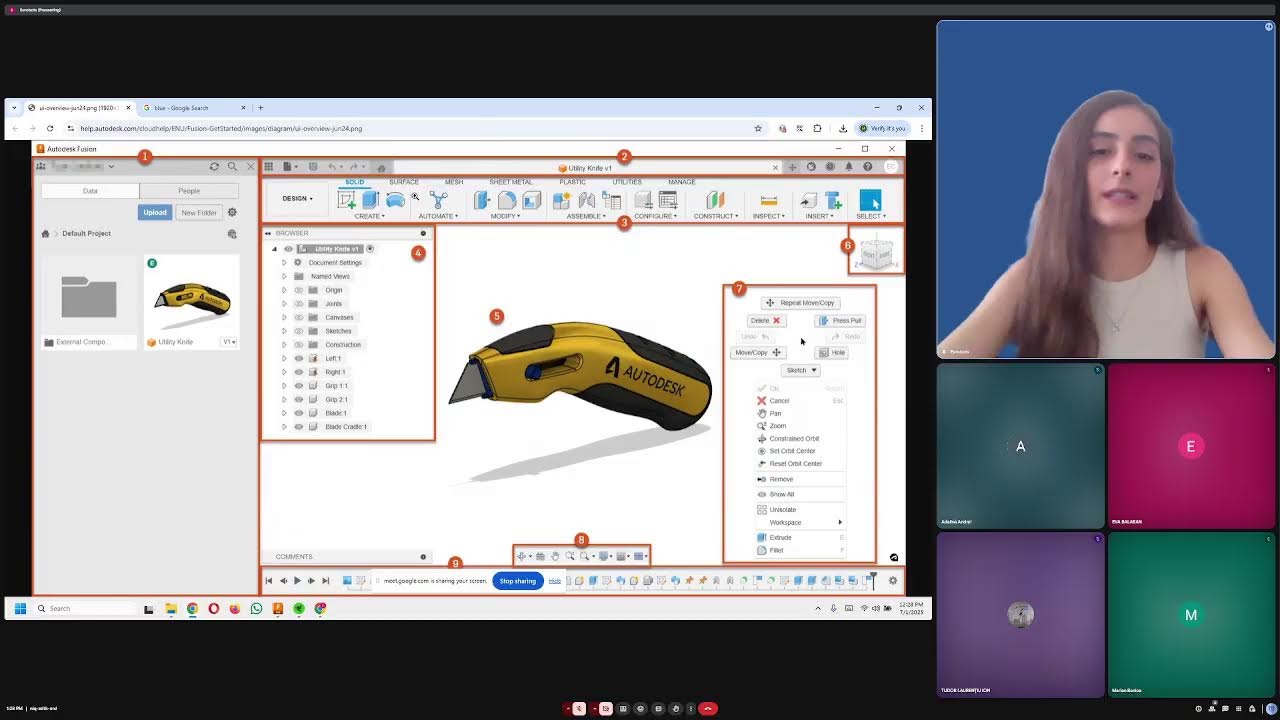Click the search magnifier in the data panel
The image size is (1280, 720).
pyautogui.click(x=232, y=167)
